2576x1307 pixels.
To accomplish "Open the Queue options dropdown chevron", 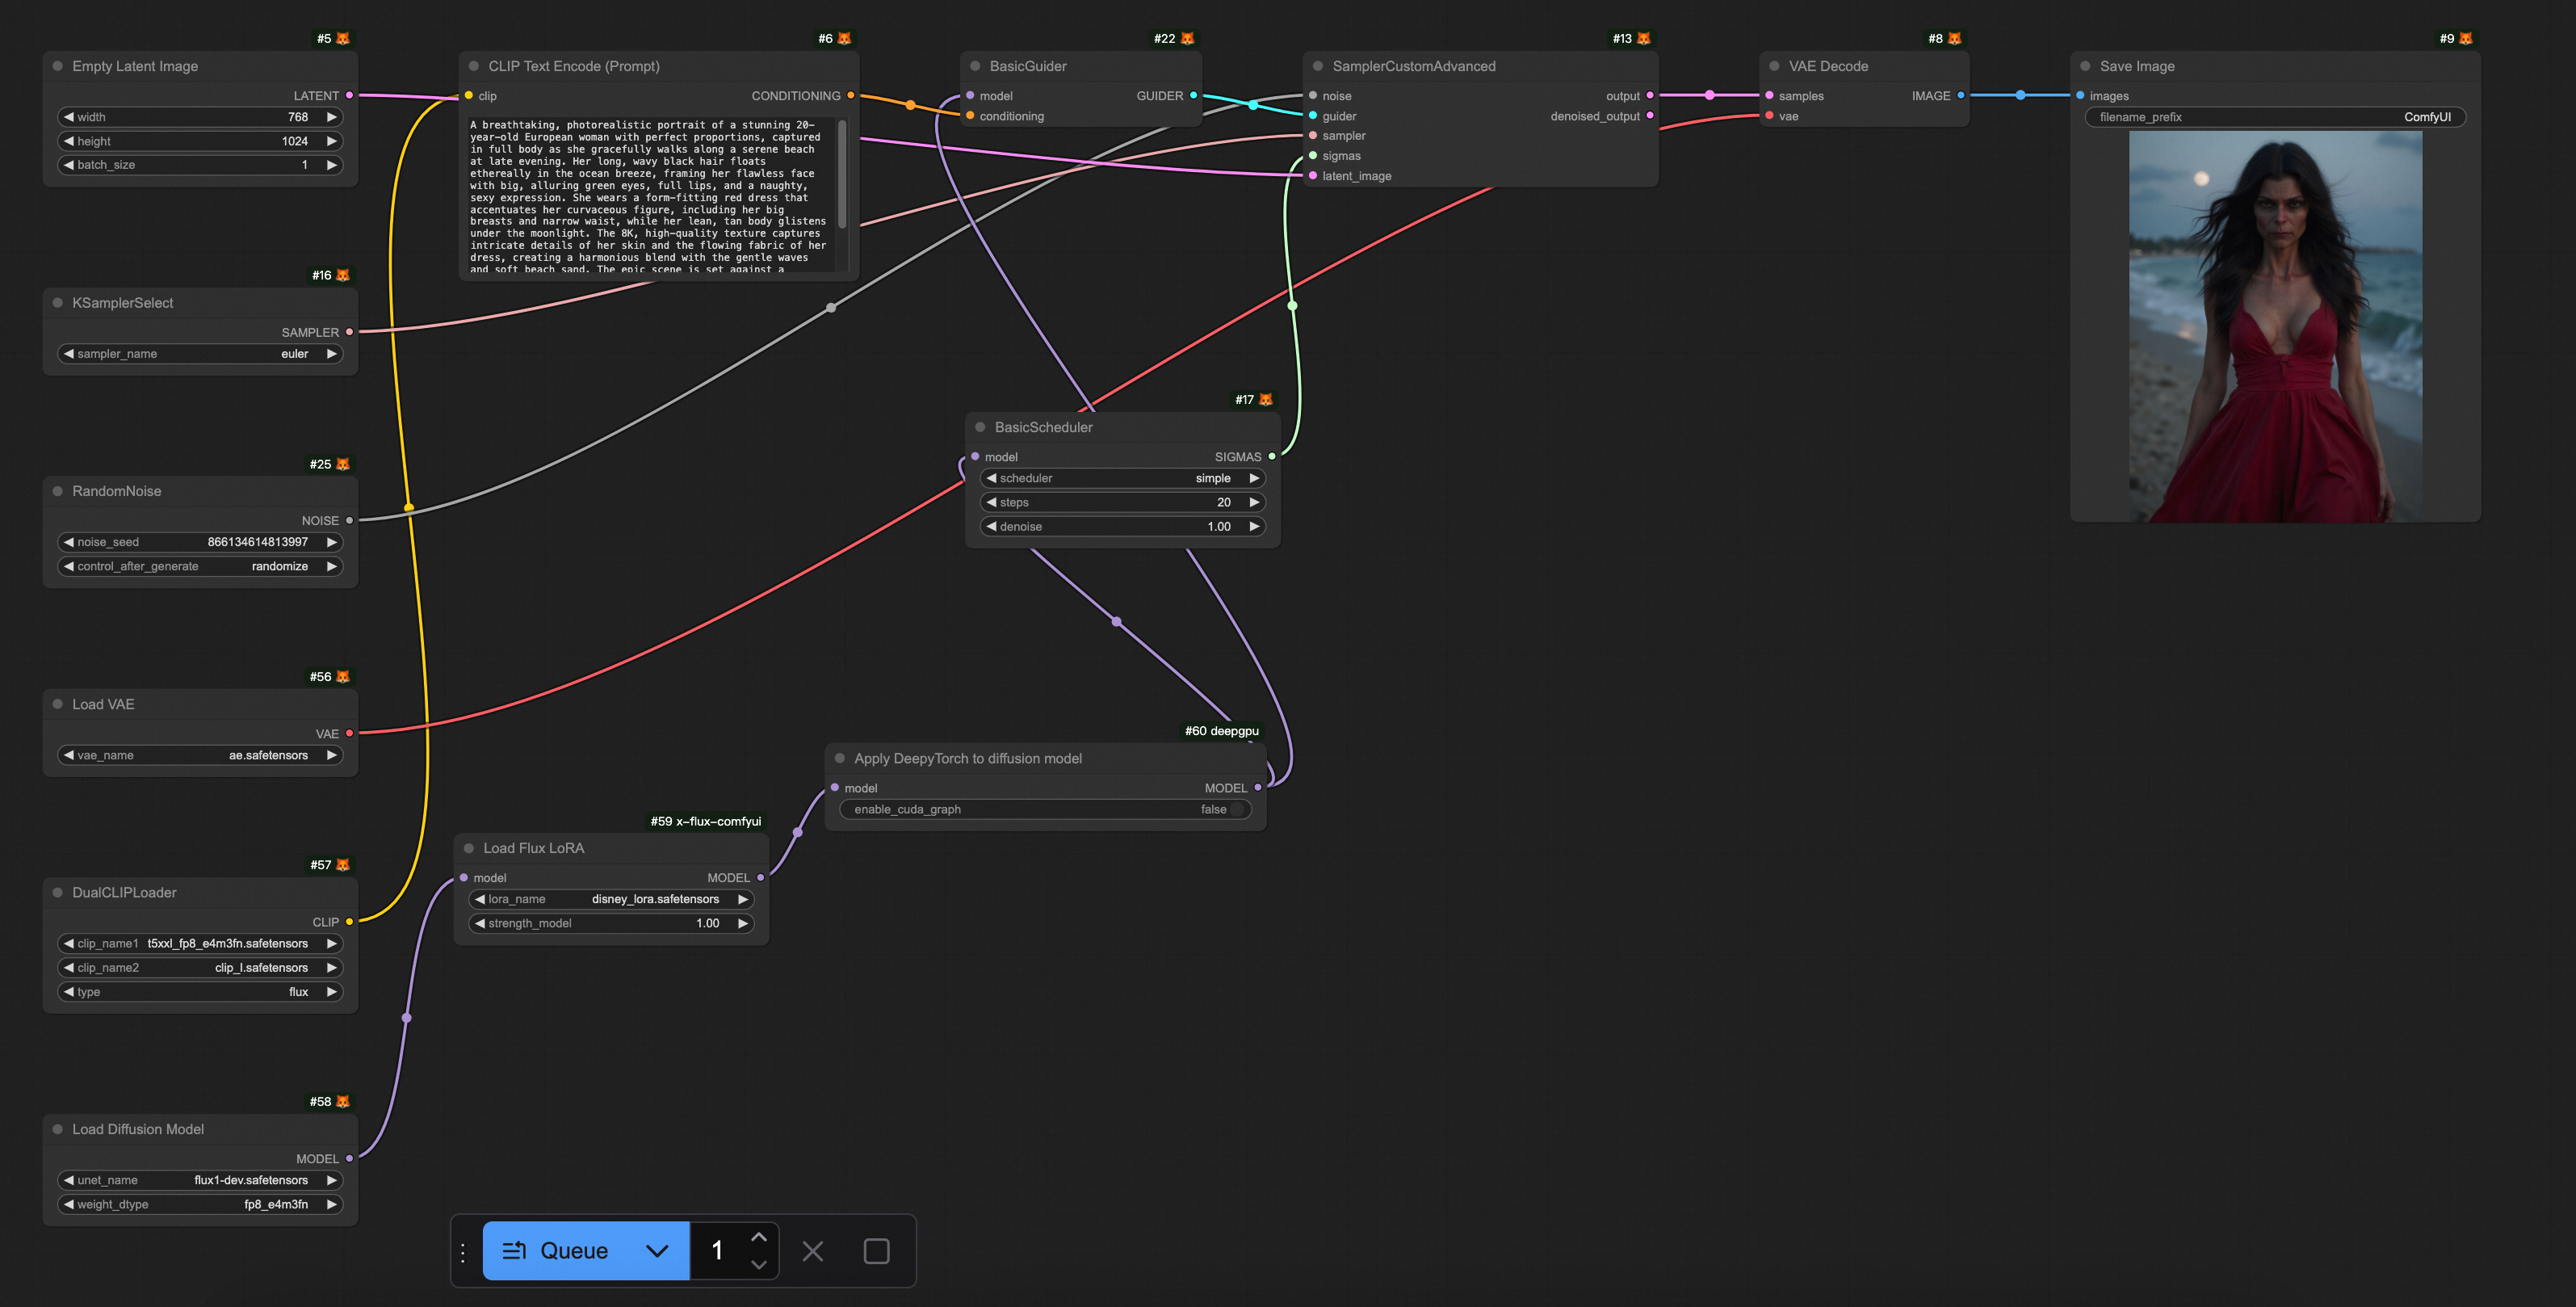I will 657,1250.
